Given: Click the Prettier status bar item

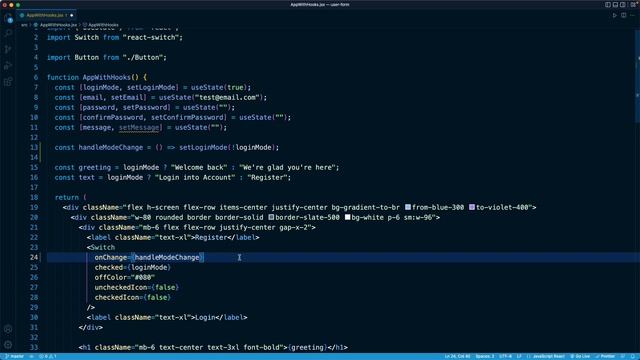Looking at the screenshot, I should click(x=605, y=356).
